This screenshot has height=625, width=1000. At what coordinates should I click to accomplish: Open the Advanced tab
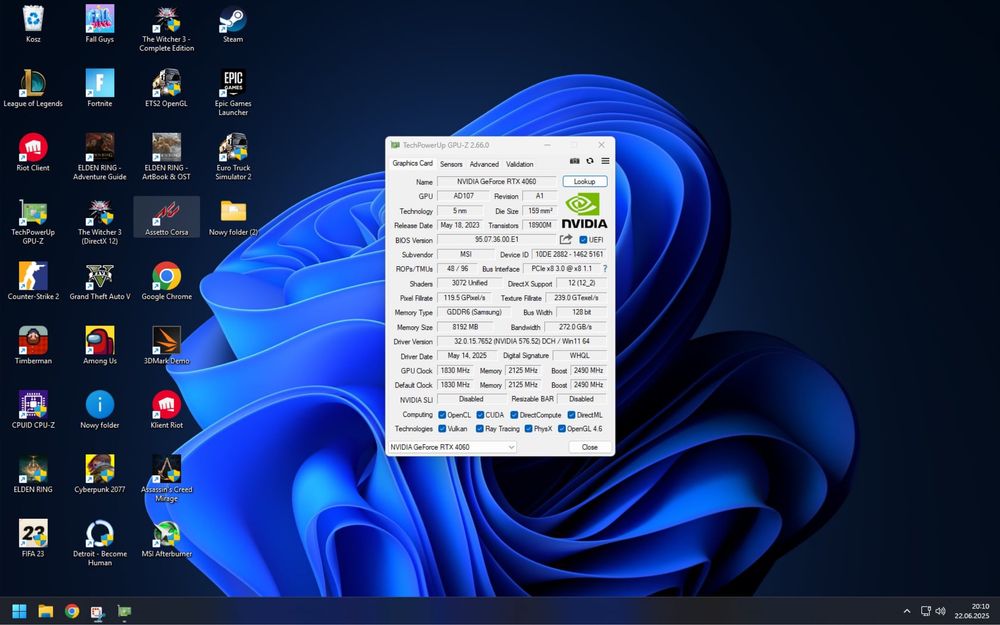coord(484,164)
